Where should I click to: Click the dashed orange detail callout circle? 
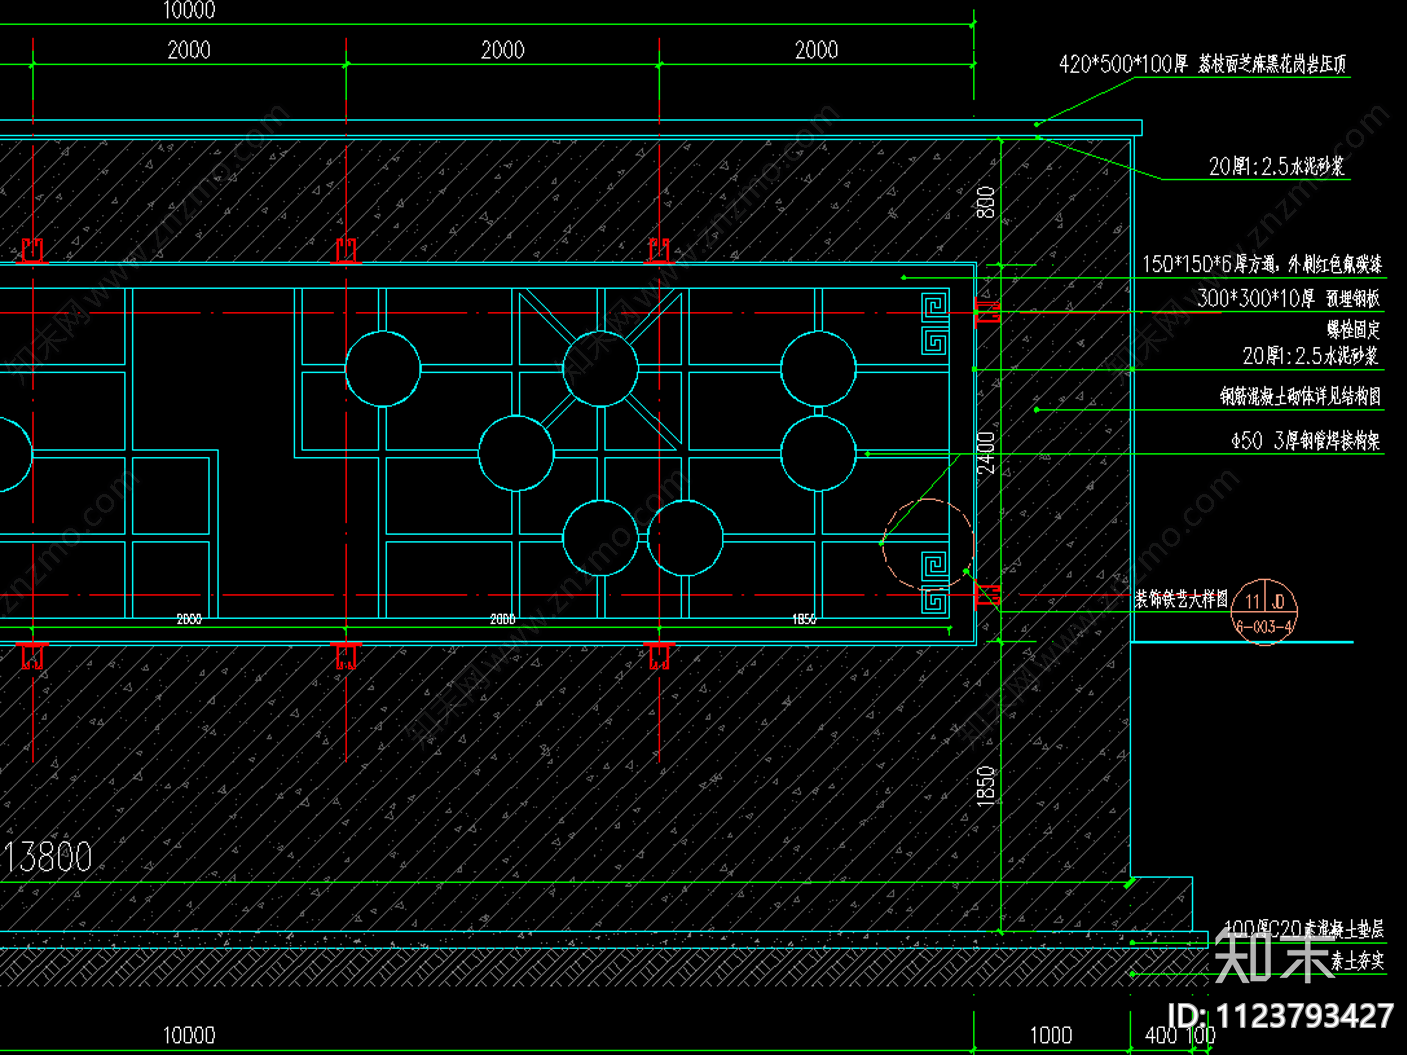pyautogui.click(x=928, y=544)
